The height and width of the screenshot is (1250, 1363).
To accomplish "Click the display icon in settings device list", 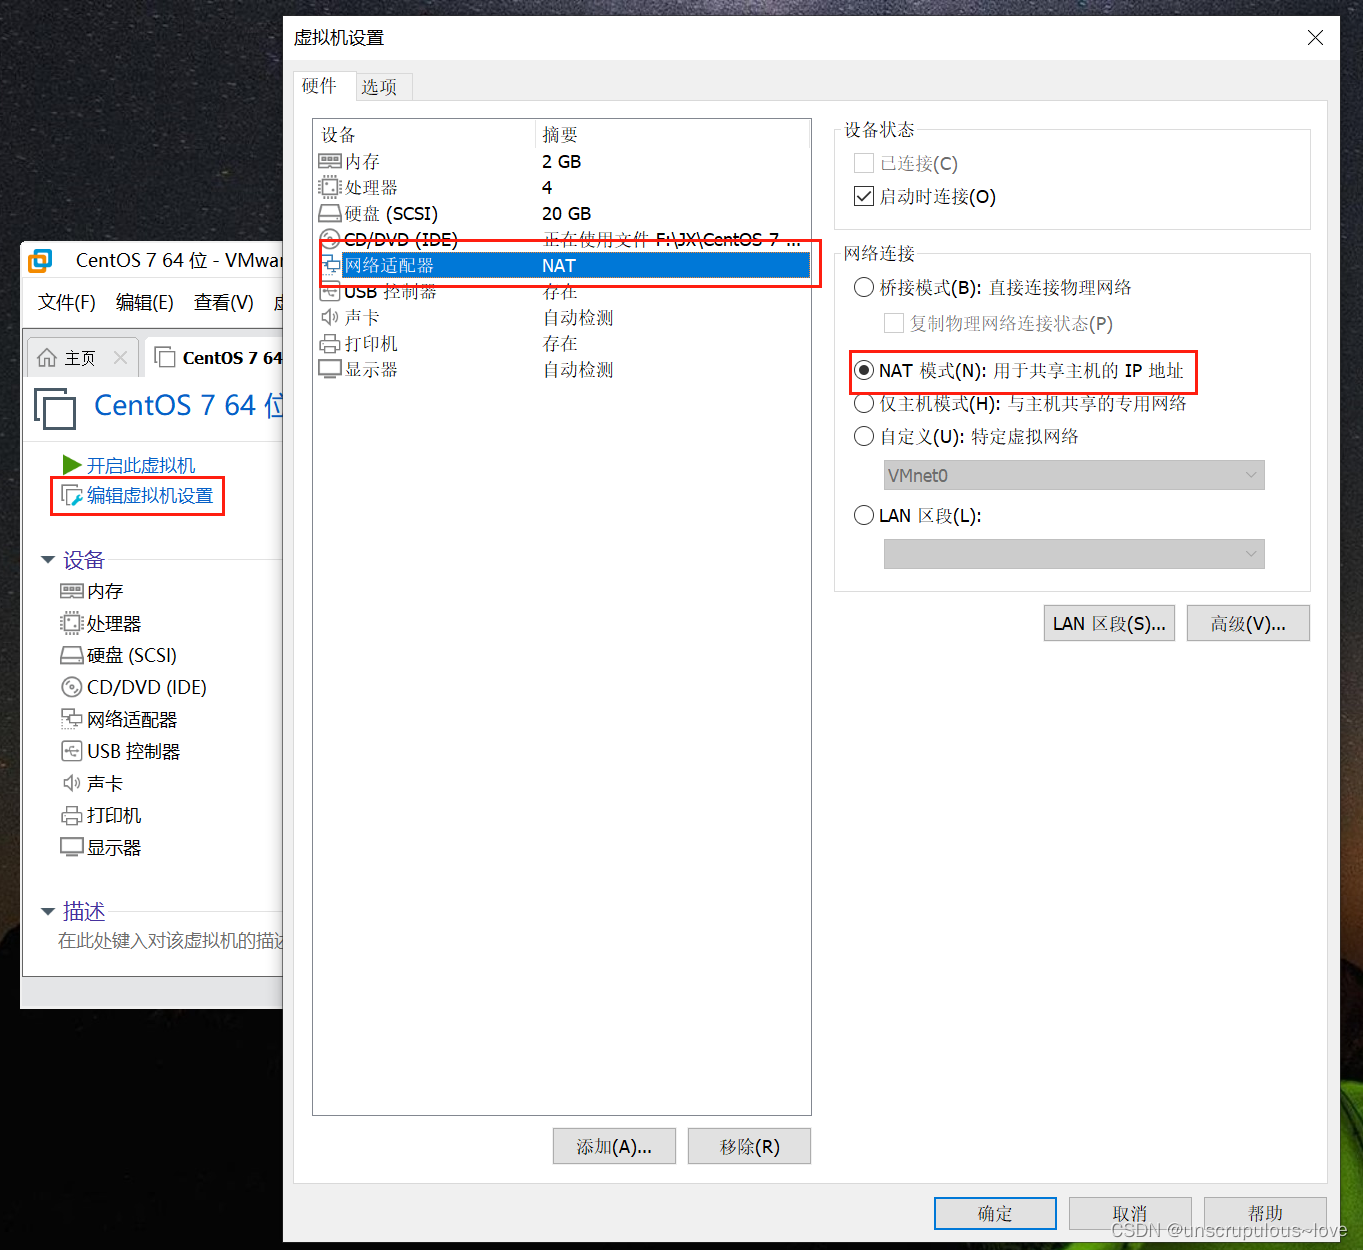I will click(x=329, y=369).
